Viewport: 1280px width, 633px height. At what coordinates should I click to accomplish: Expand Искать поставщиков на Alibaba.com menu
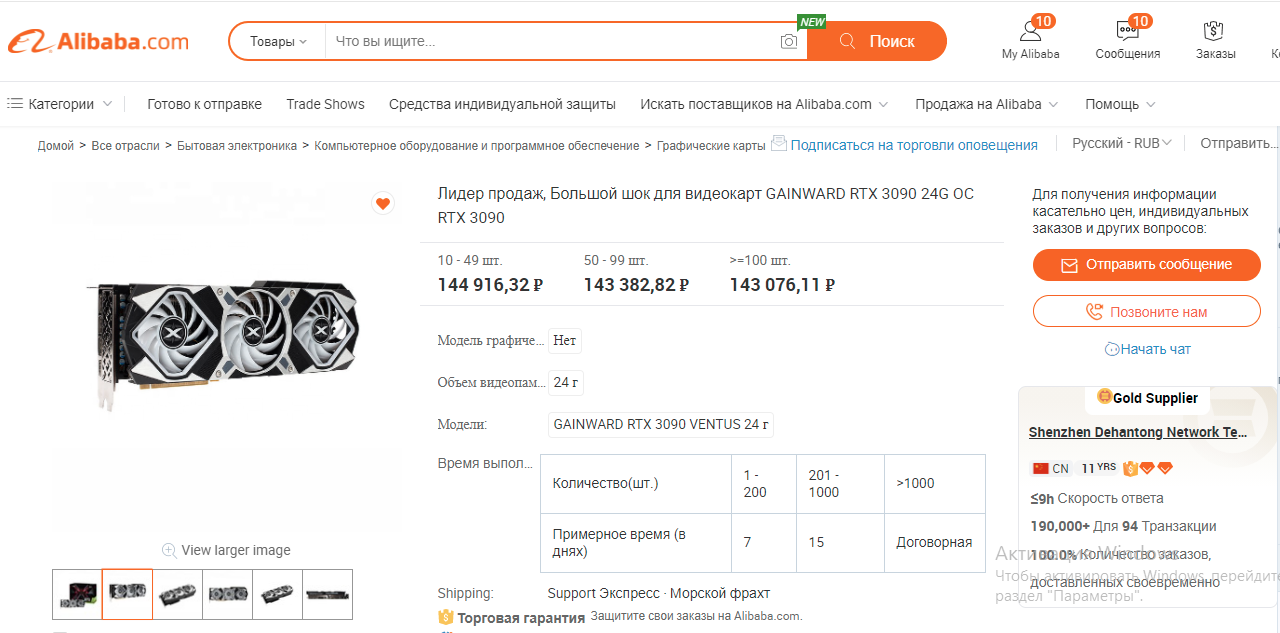pos(764,104)
